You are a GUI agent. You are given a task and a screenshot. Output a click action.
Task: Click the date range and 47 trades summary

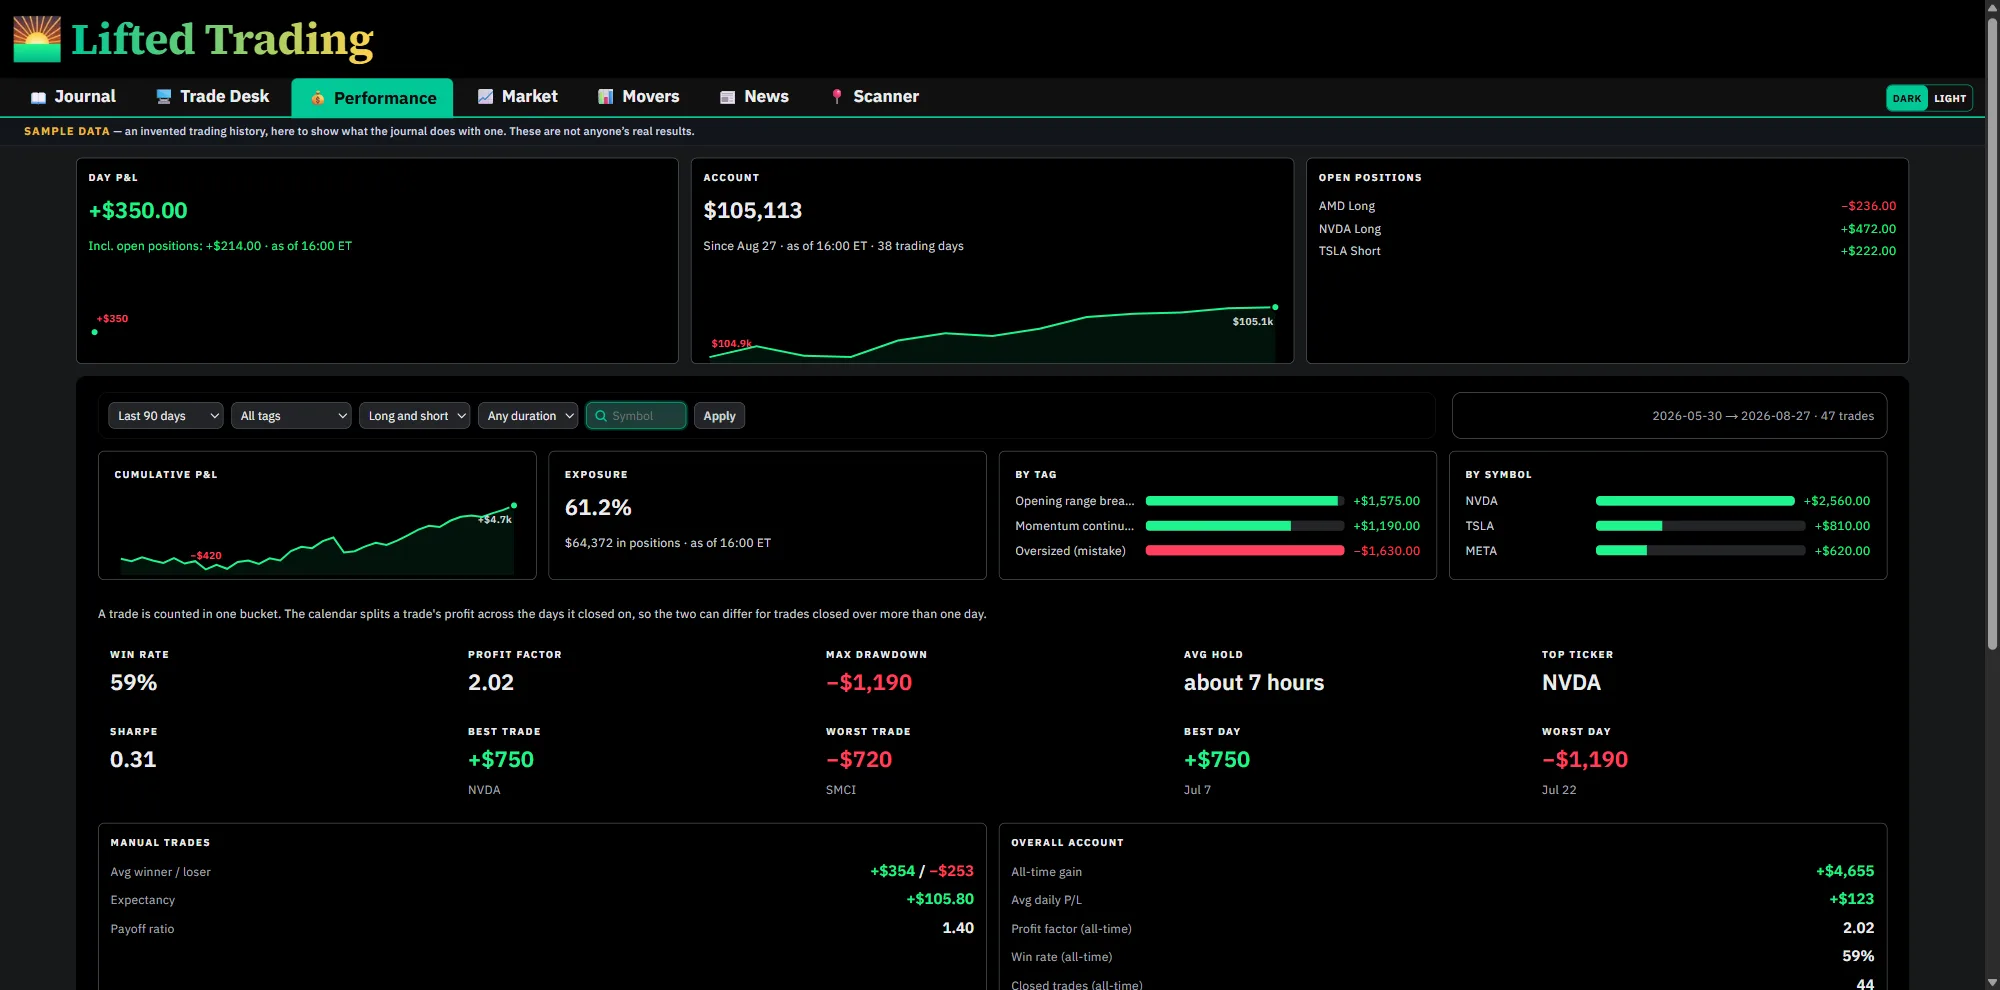point(1763,416)
